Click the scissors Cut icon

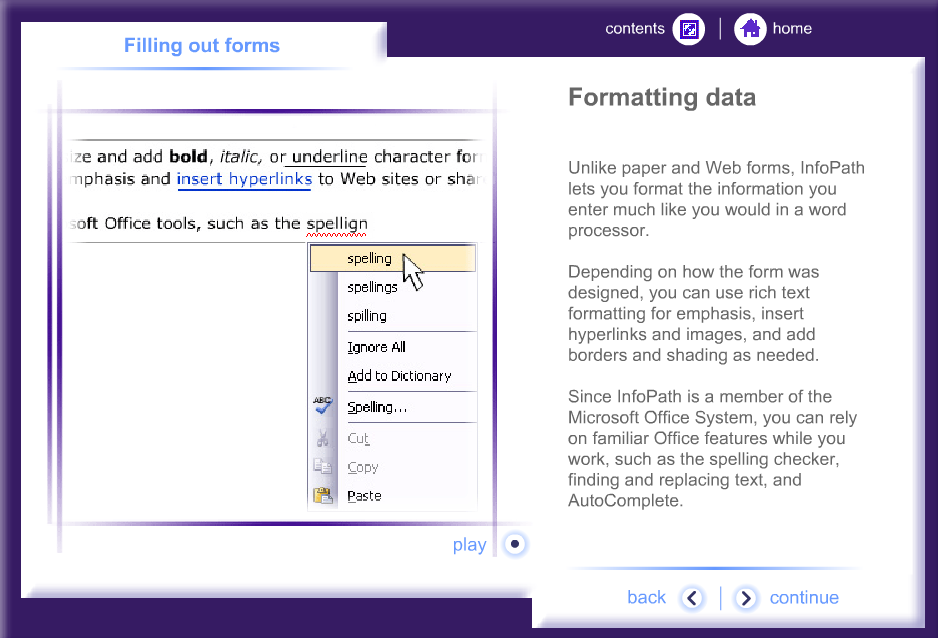click(x=323, y=439)
